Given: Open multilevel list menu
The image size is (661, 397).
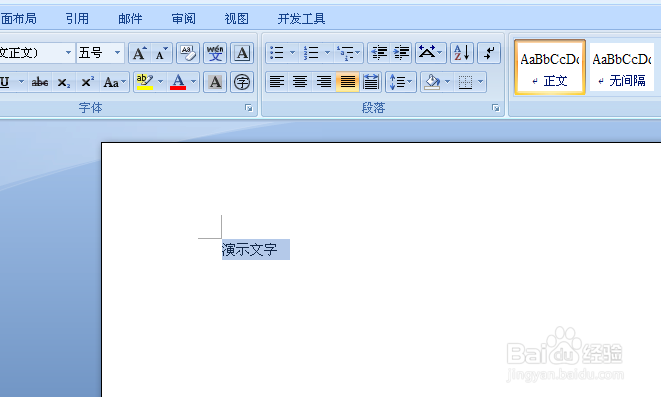Looking at the screenshot, I should pos(348,53).
